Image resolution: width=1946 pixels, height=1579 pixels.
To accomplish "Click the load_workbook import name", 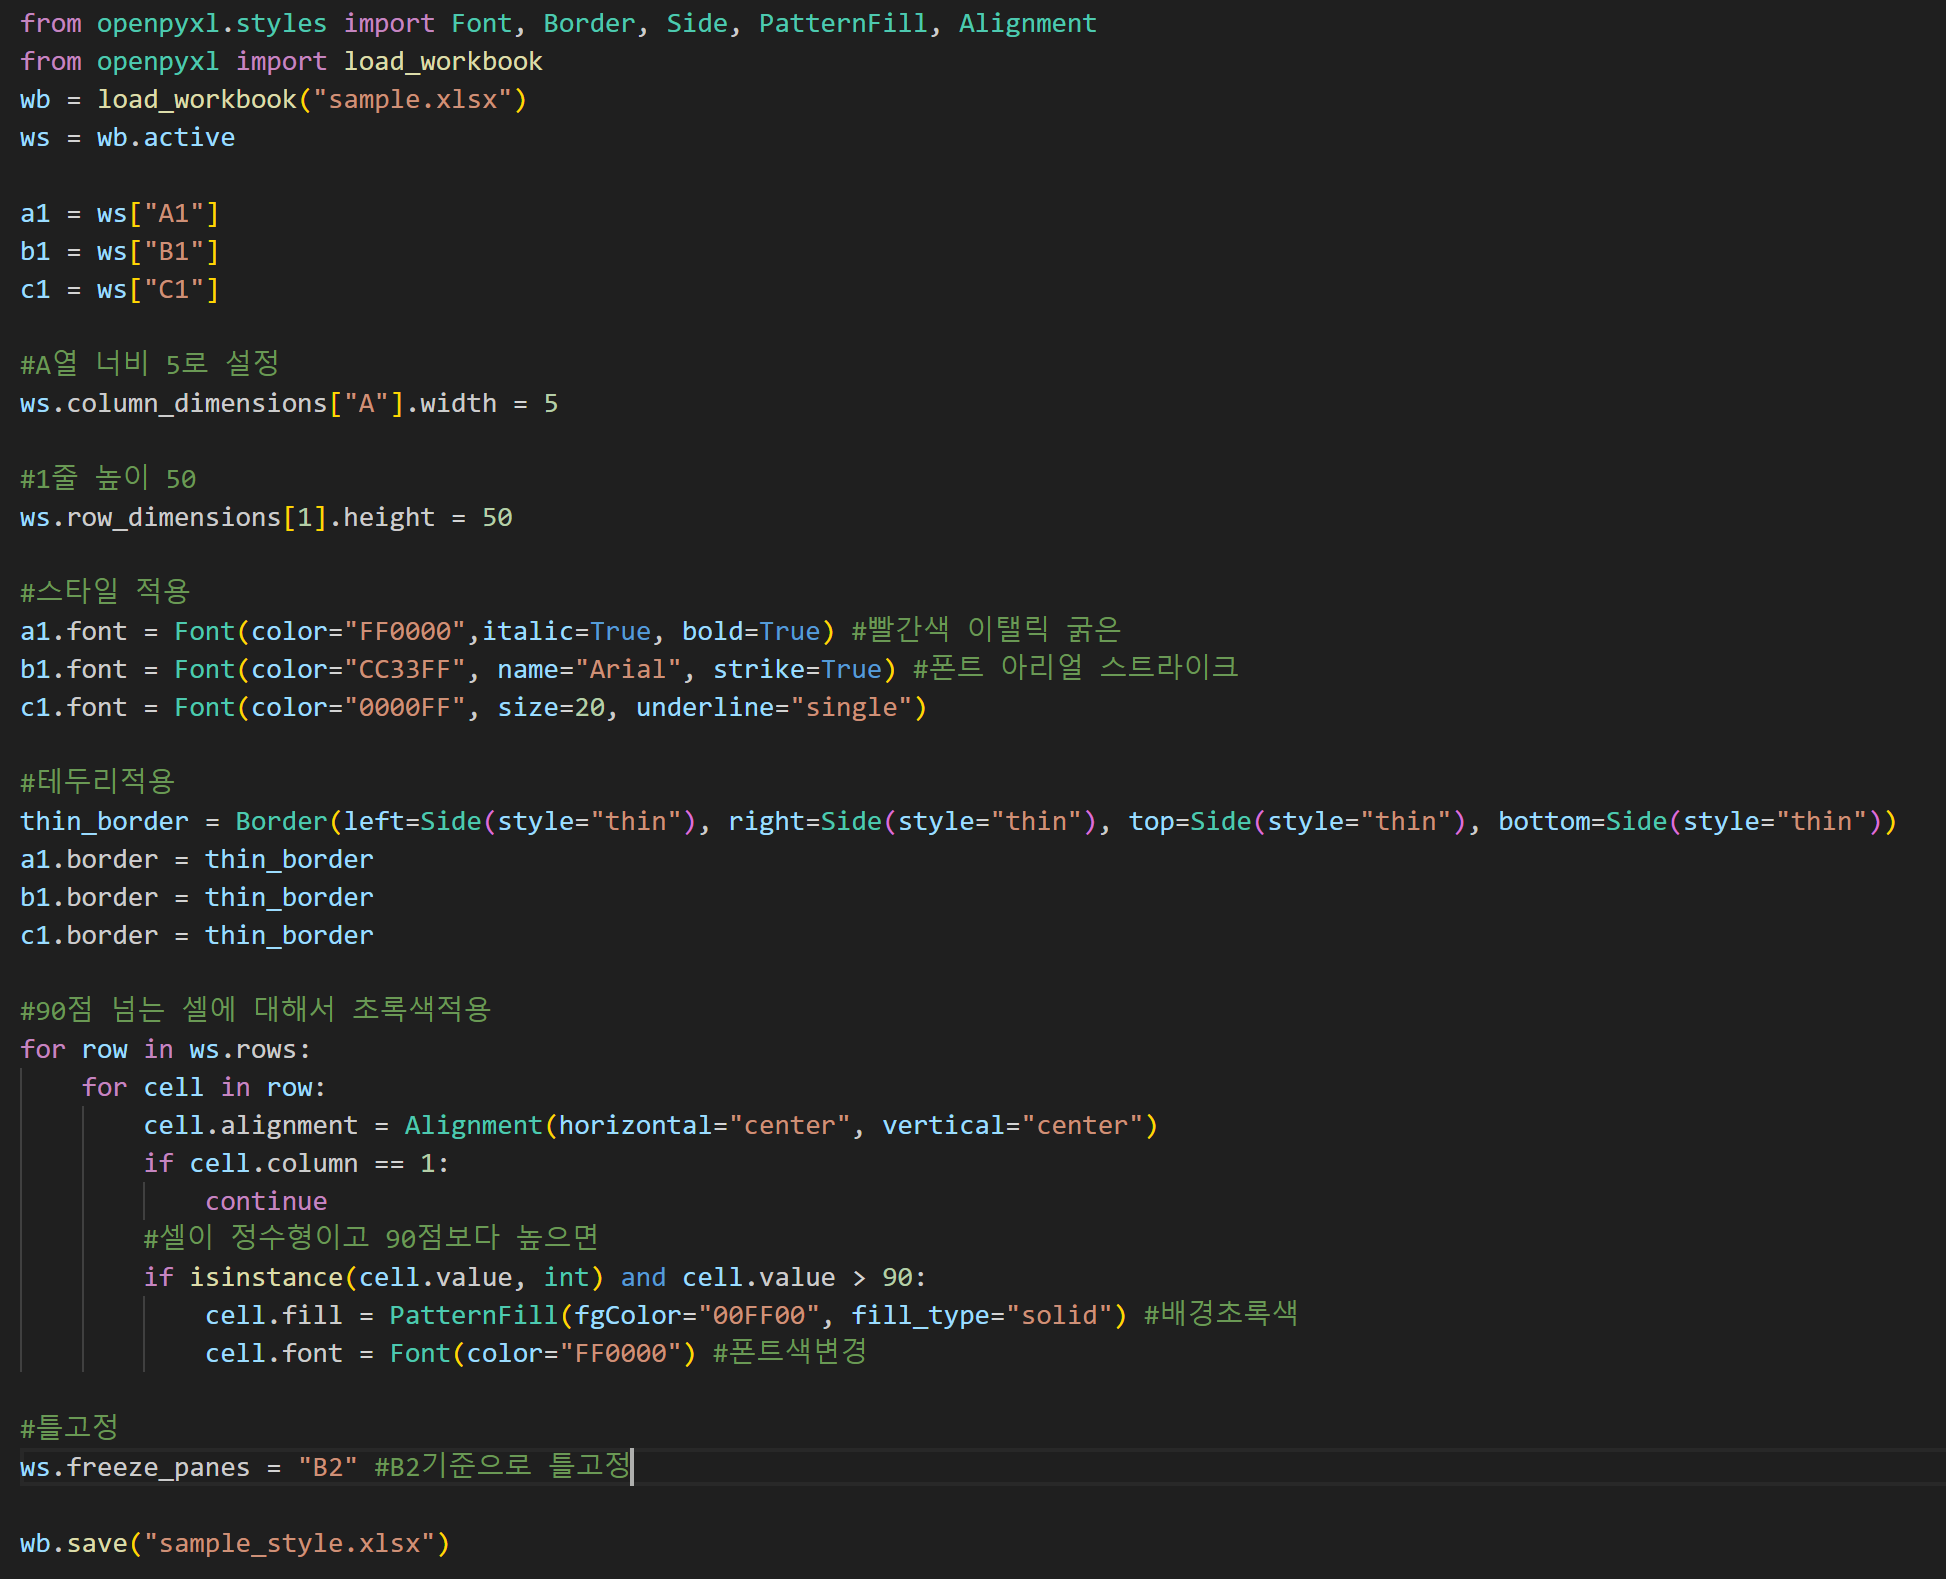I will coord(442,62).
